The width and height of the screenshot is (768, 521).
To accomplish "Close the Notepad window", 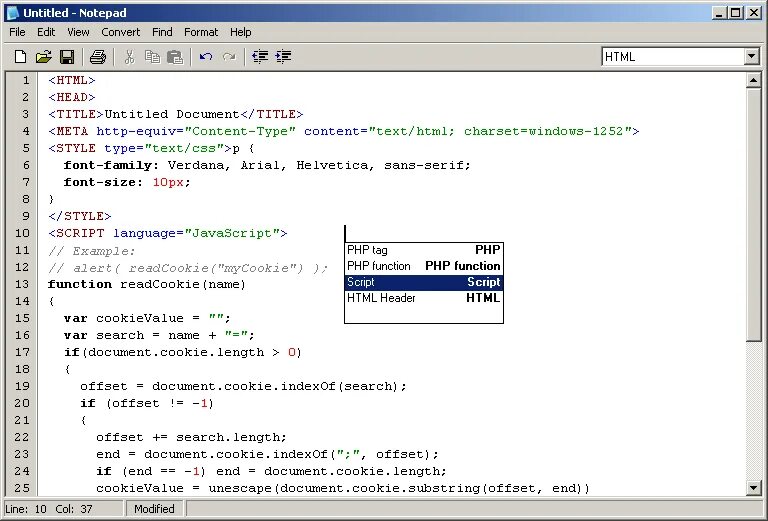I will pyautogui.click(x=754, y=13).
